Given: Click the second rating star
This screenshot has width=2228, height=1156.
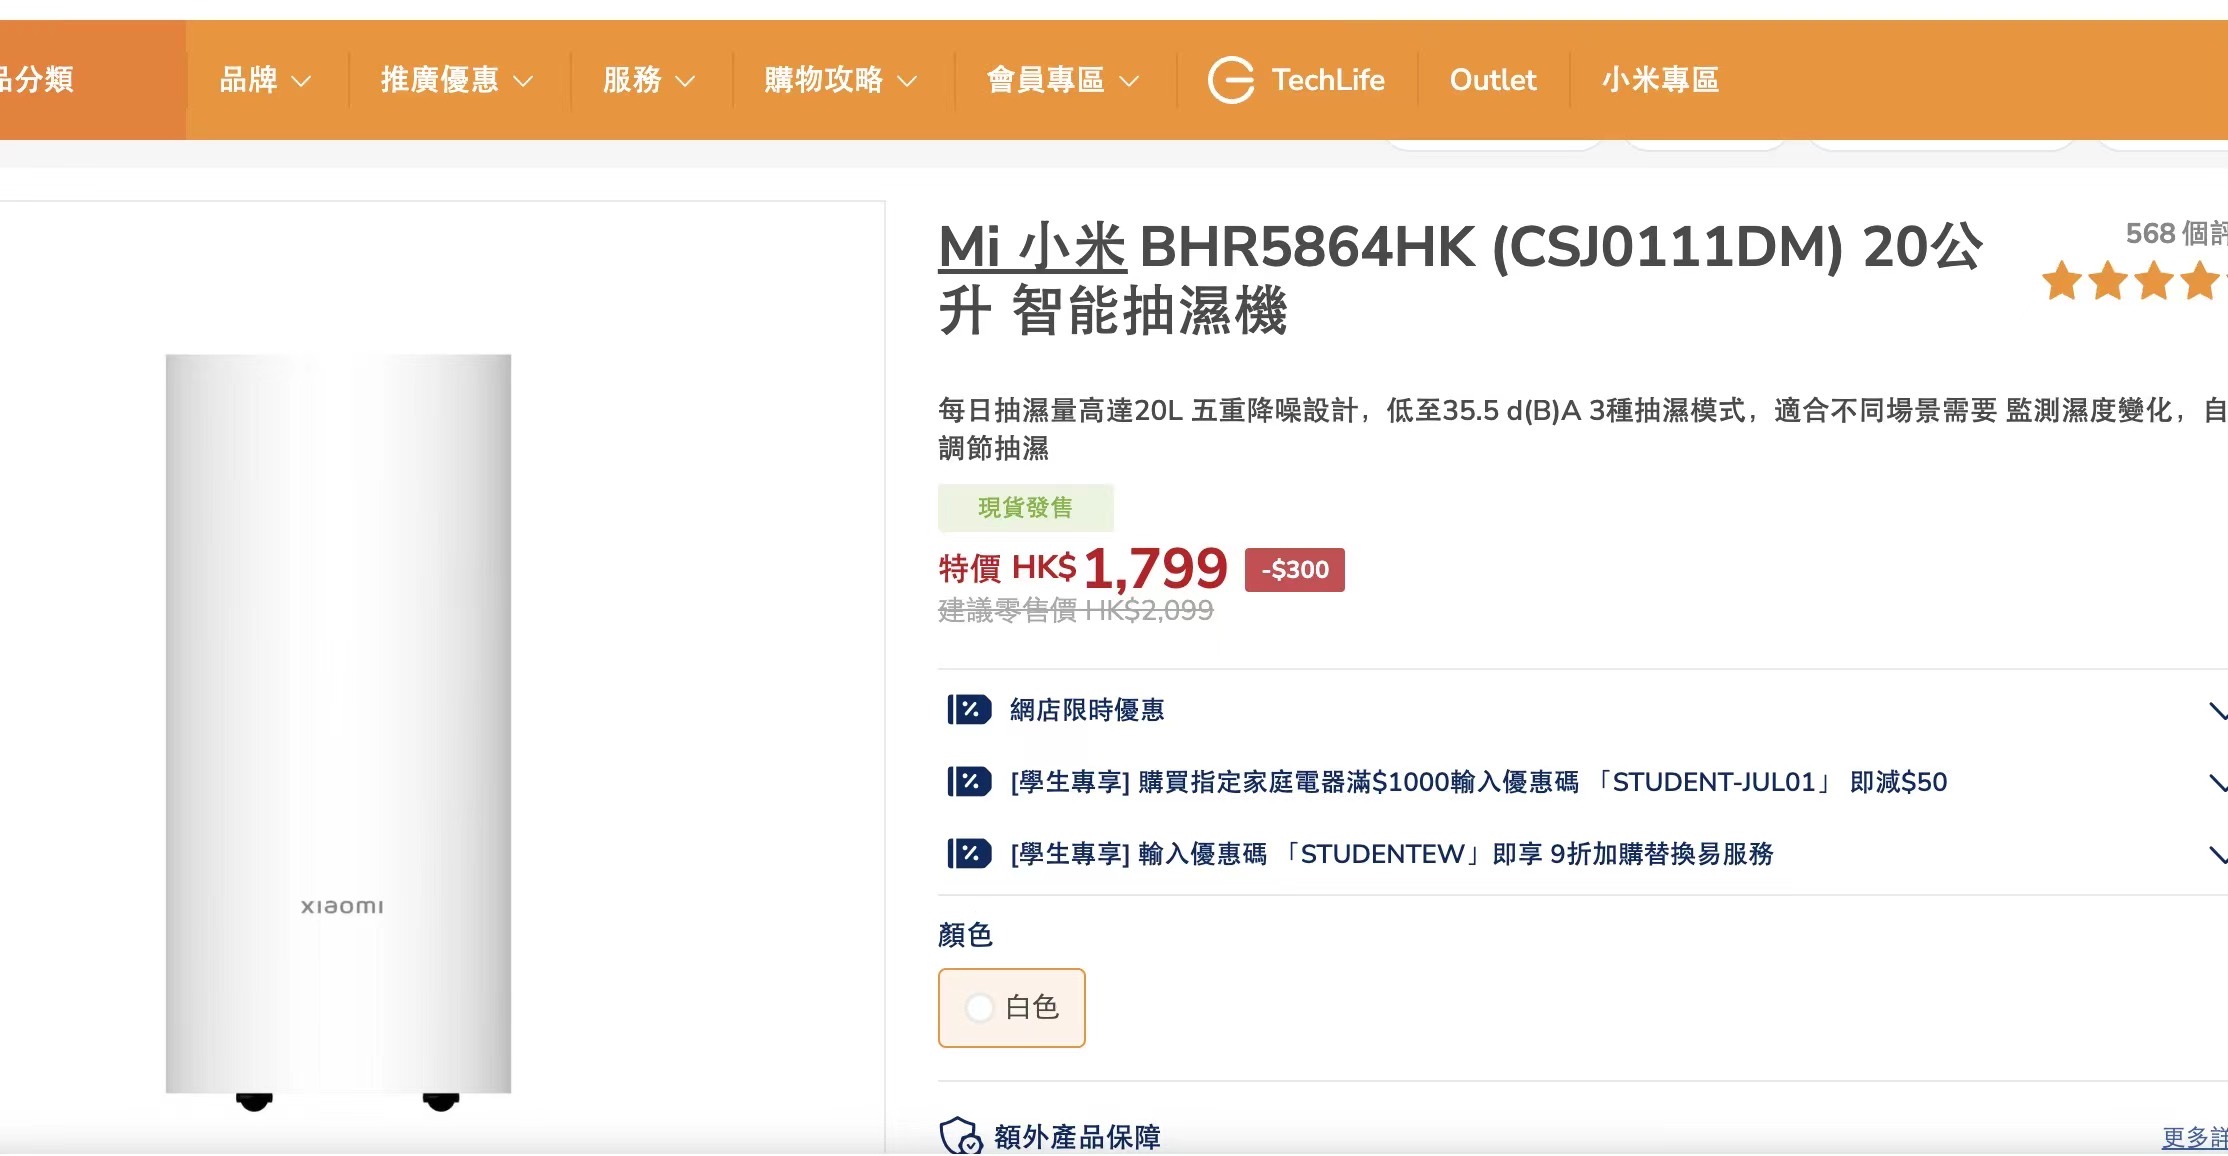Looking at the screenshot, I should pyautogui.click(x=2107, y=281).
